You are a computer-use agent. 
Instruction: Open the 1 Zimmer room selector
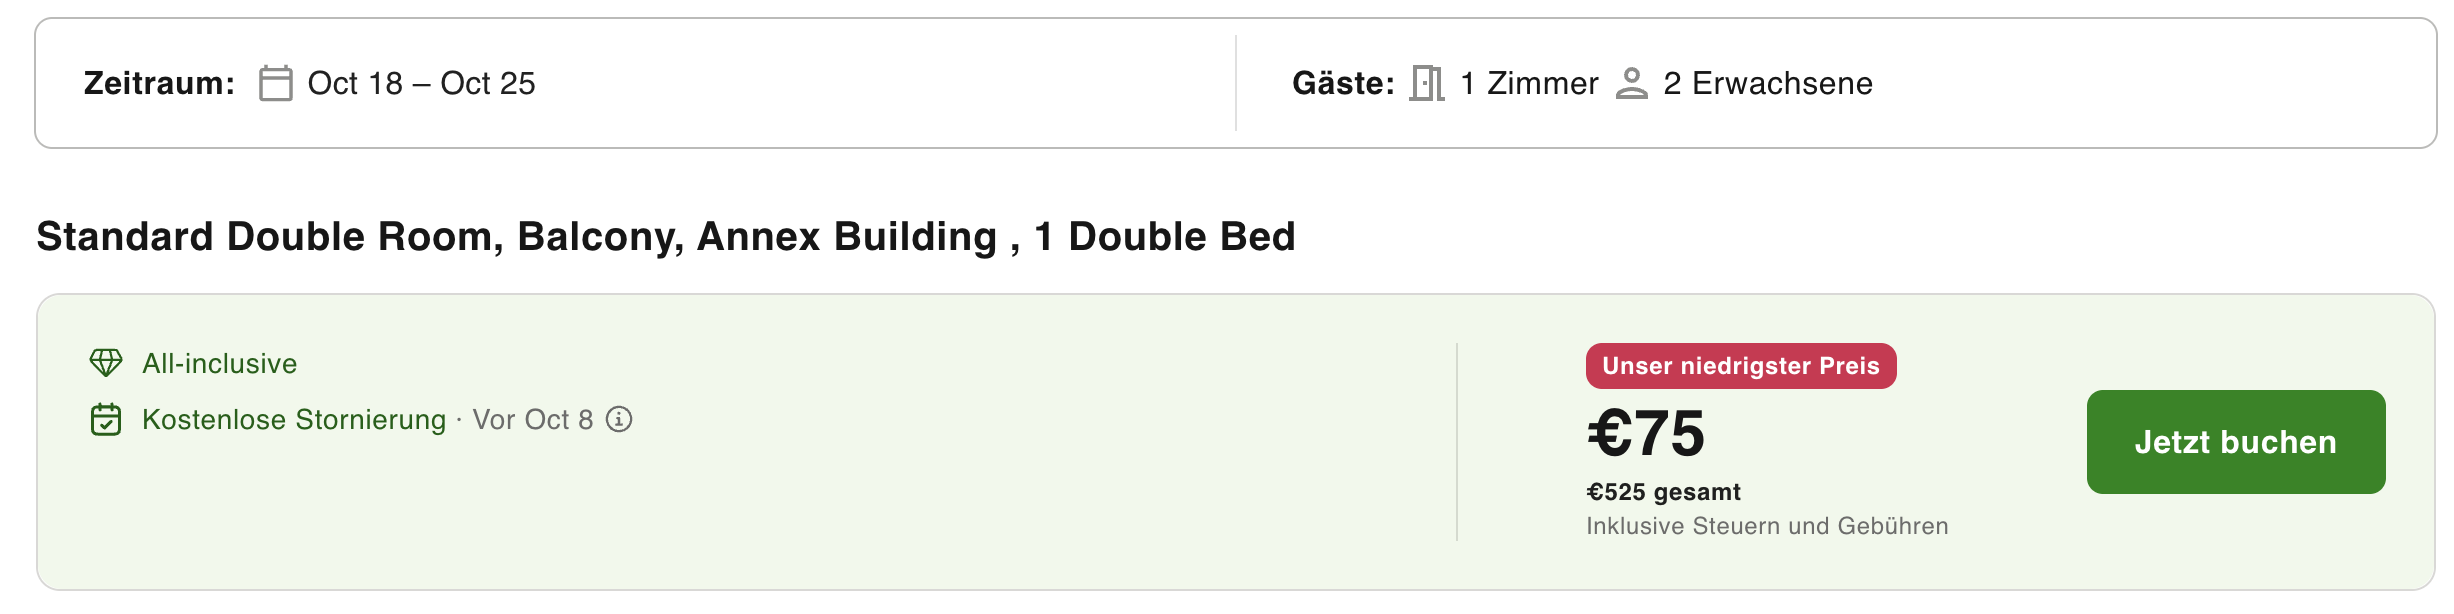1529,83
